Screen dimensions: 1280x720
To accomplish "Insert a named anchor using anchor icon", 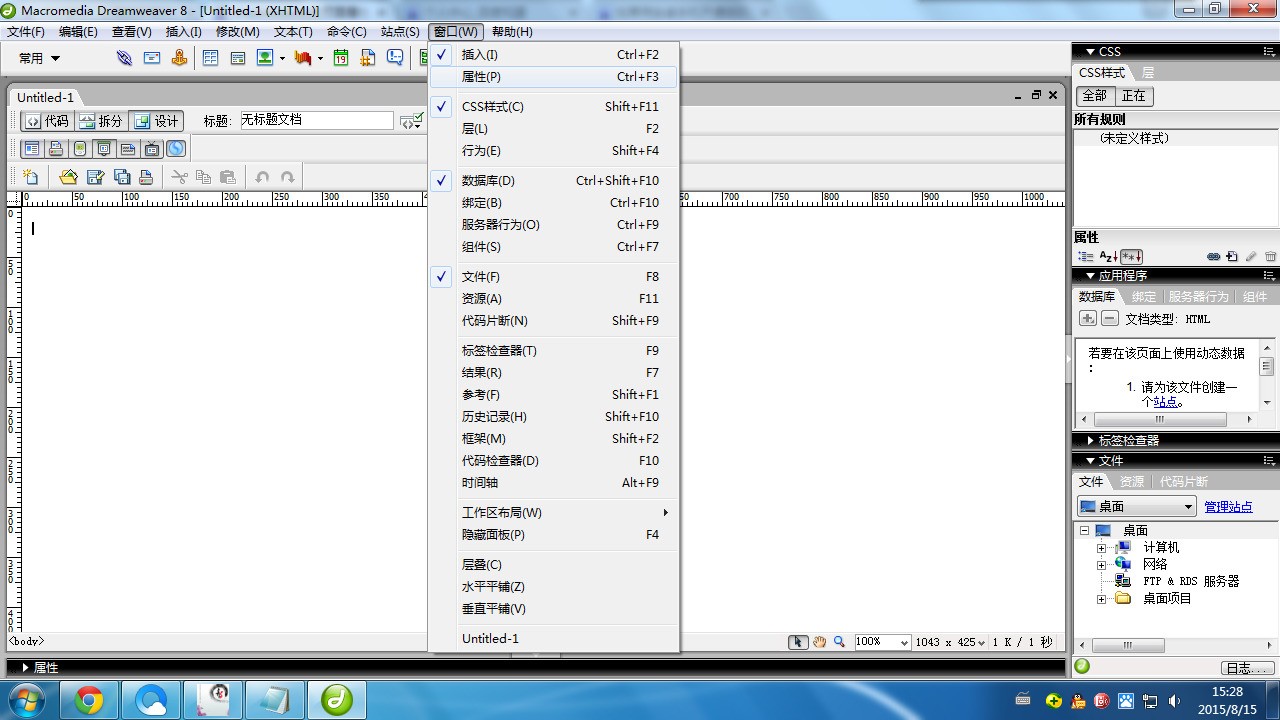I will [179, 58].
